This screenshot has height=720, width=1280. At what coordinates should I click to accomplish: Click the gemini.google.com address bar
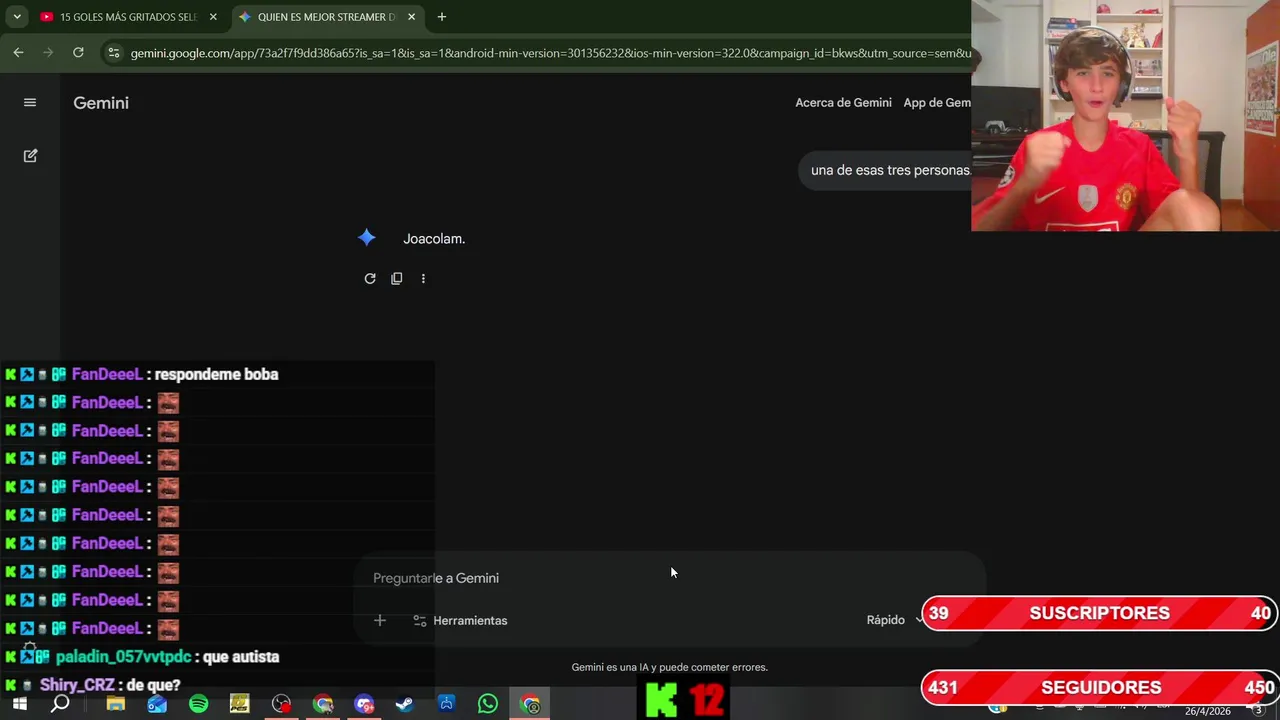pos(550,53)
